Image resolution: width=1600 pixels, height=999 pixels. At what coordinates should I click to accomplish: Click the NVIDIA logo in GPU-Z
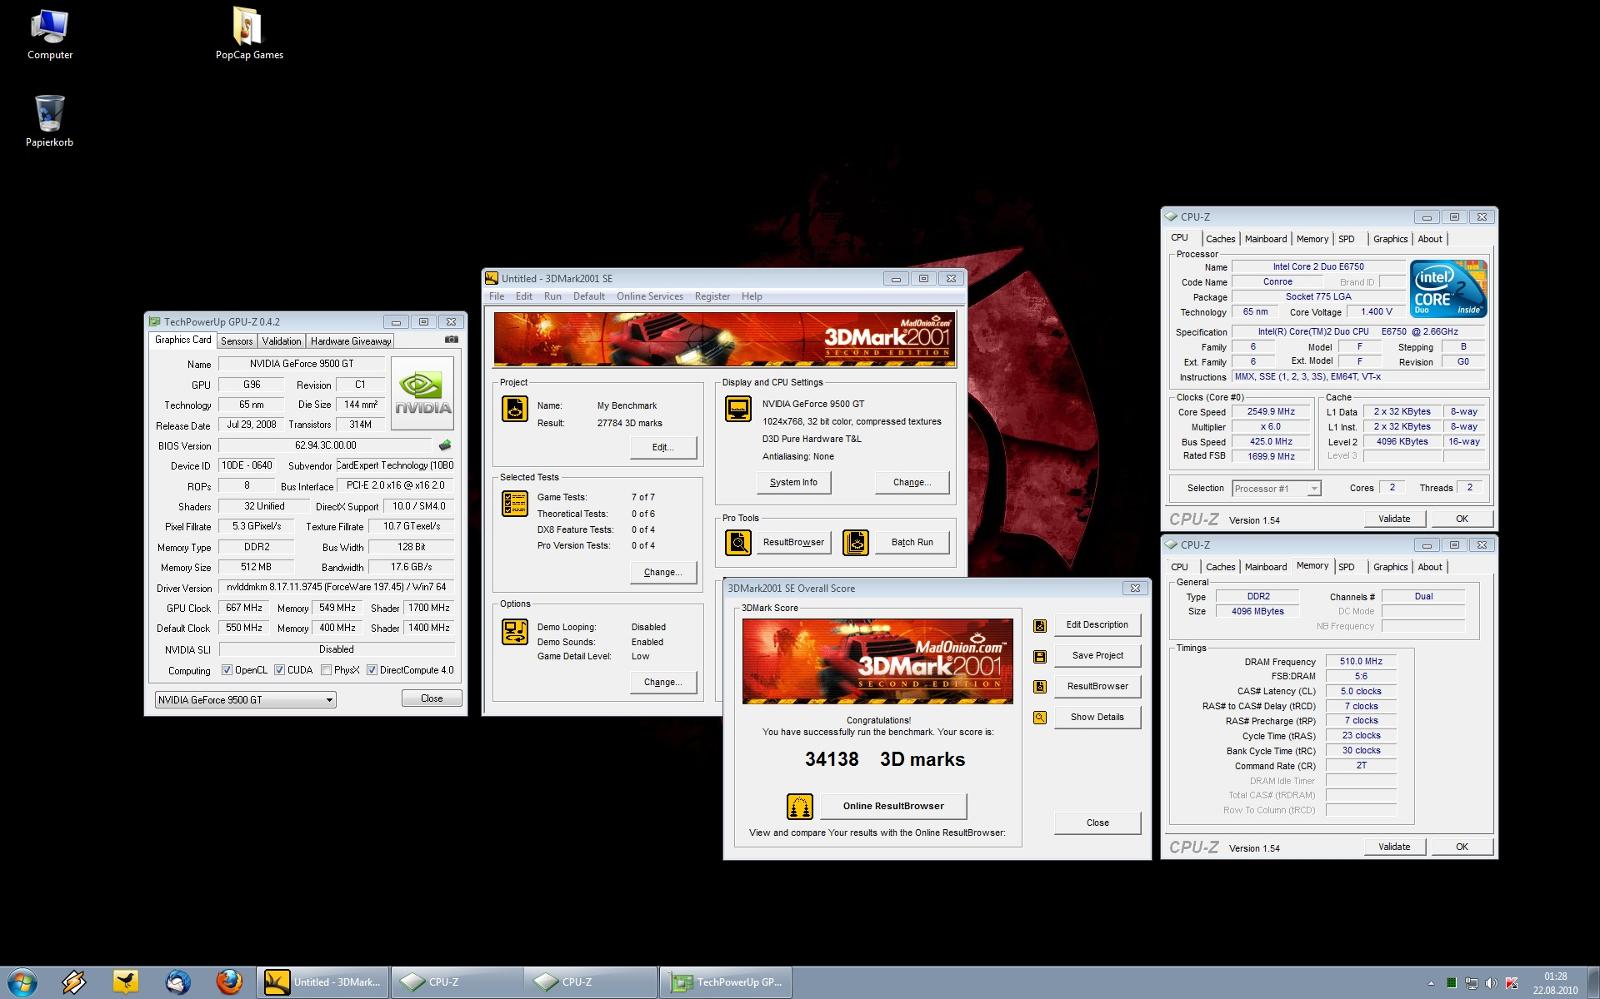423,393
